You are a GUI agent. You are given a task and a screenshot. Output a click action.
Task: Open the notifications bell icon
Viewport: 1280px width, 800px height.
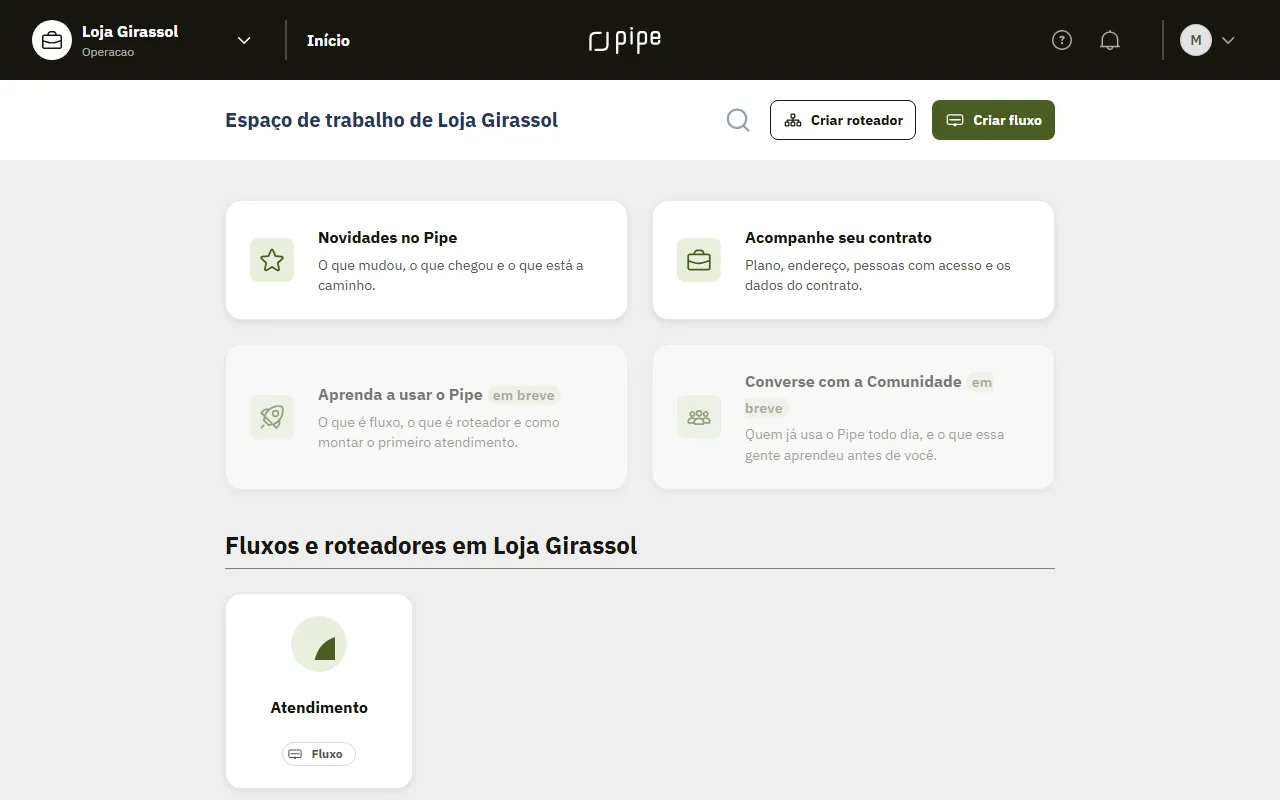coord(1110,40)
